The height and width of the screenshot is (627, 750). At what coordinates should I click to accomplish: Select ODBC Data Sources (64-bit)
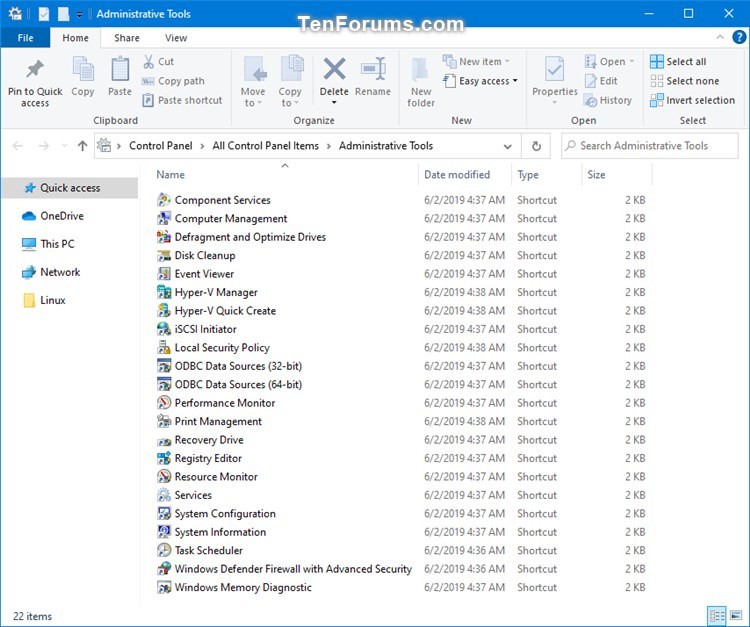click(x=238, y=385)
